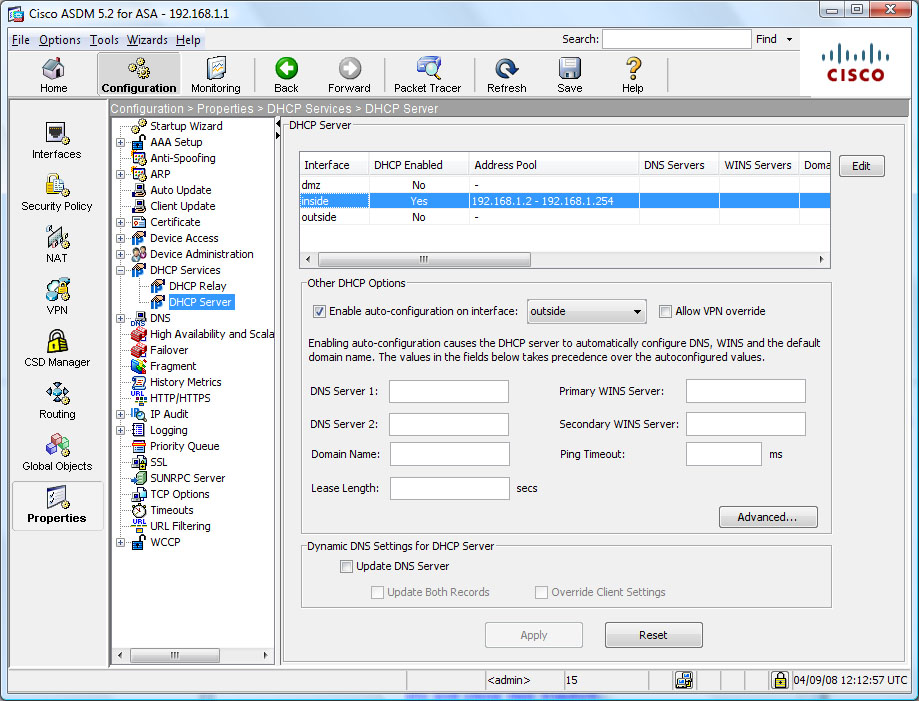Screen dimensions: 919x701
Task: Select DHCP Server in the tree
Action: 200,302
